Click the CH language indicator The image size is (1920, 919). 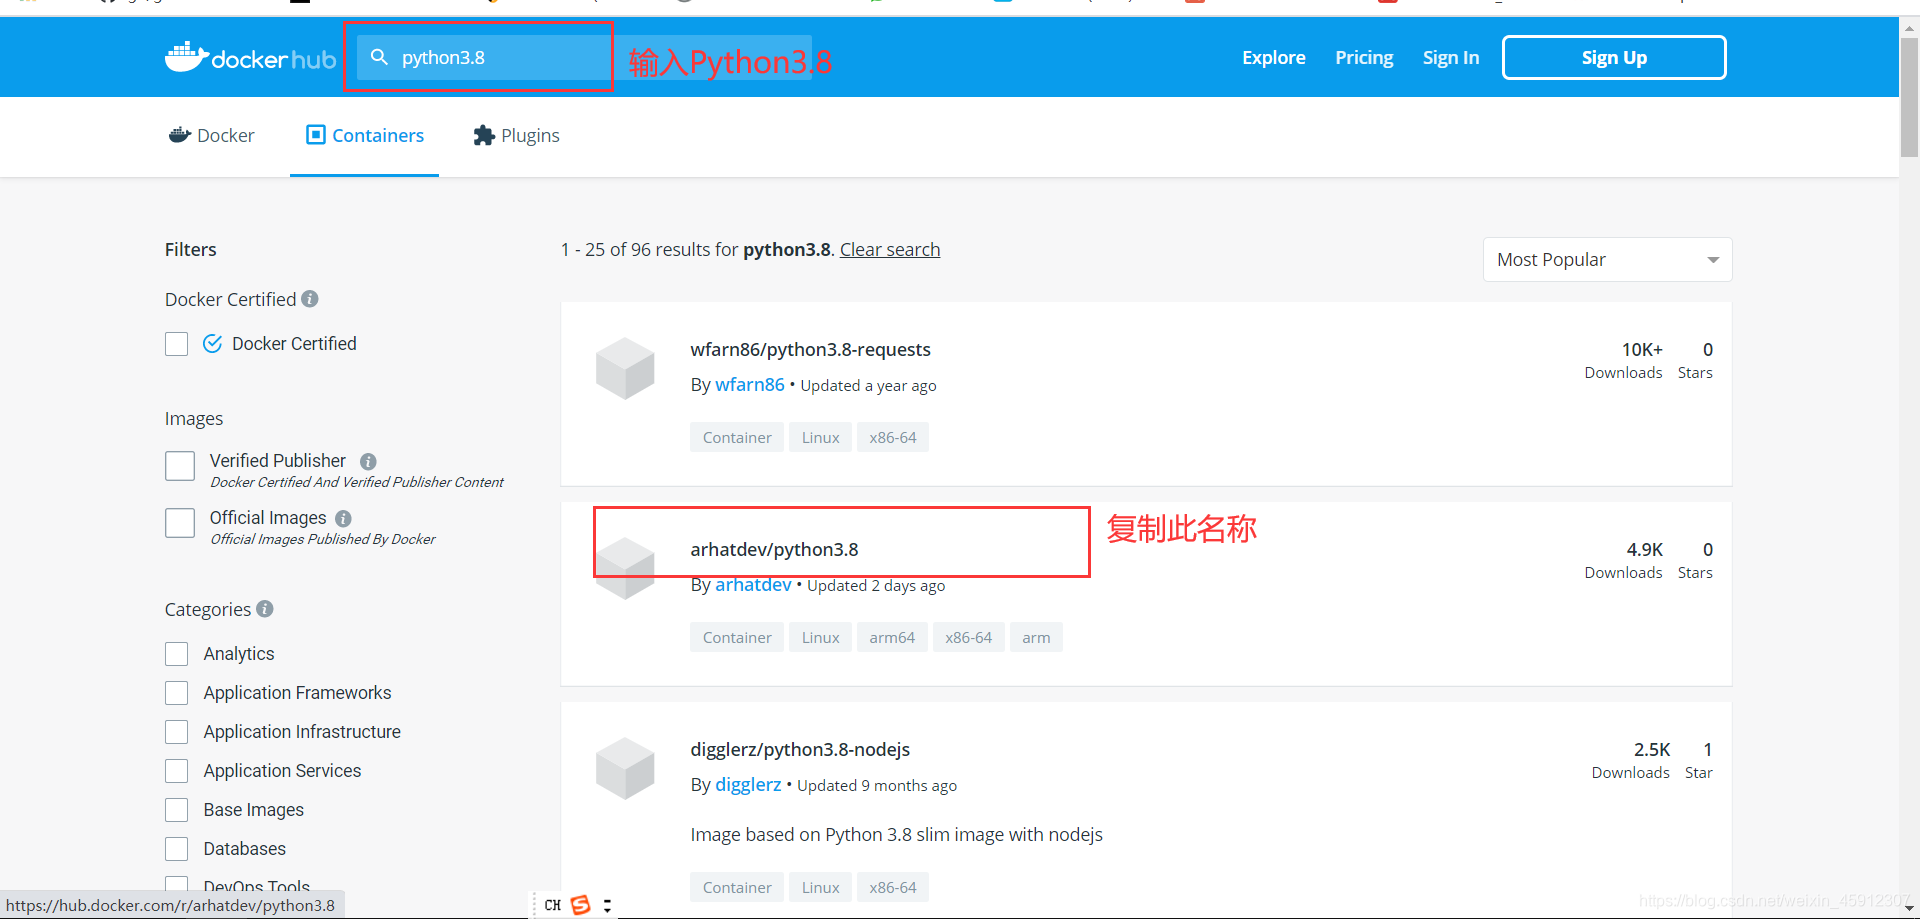pos(553,905)
